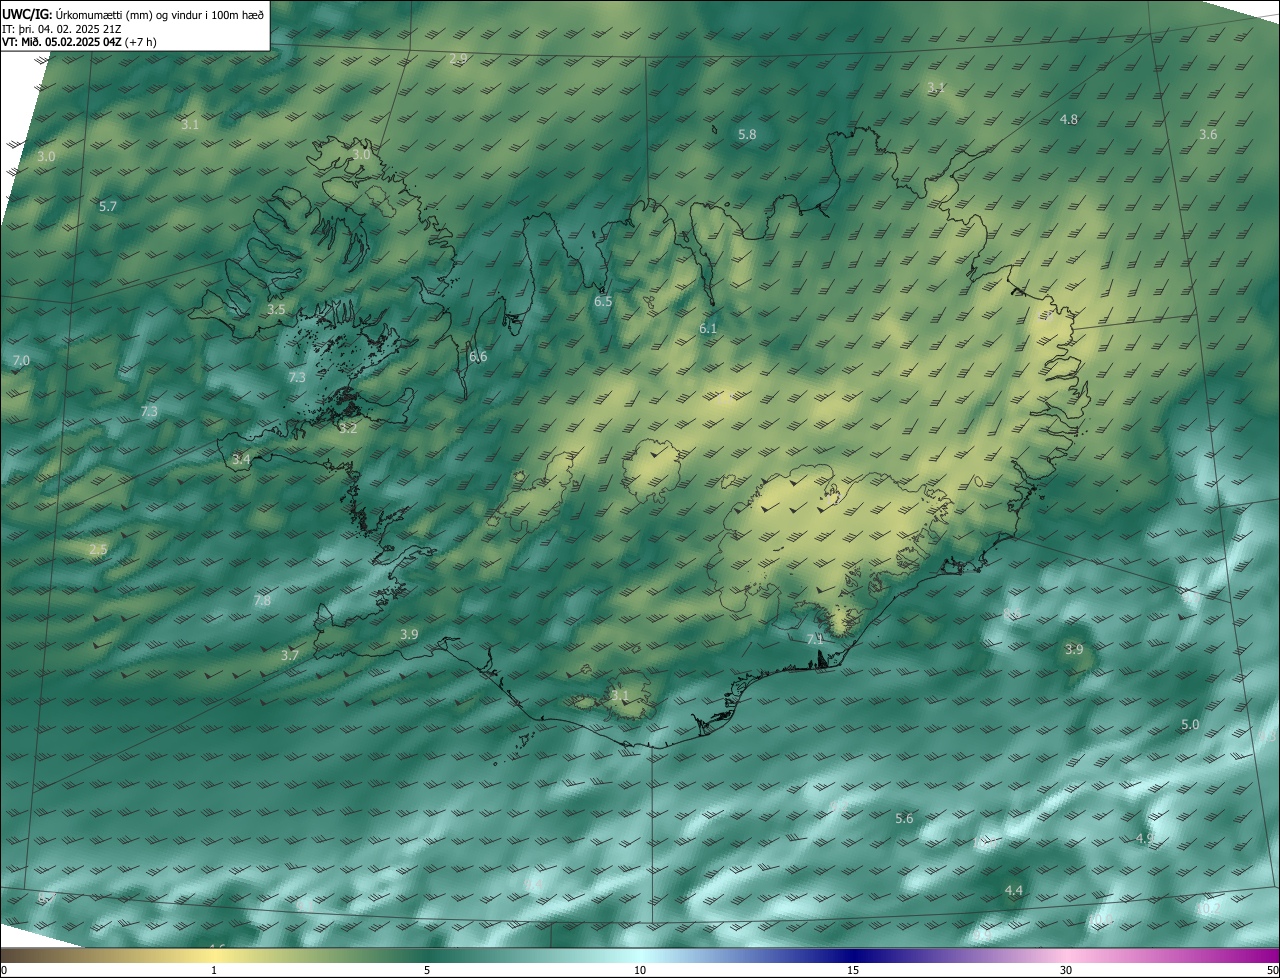1280x978 pixels.
Task: Click the map value "3.2"
Action: (348, 428)
